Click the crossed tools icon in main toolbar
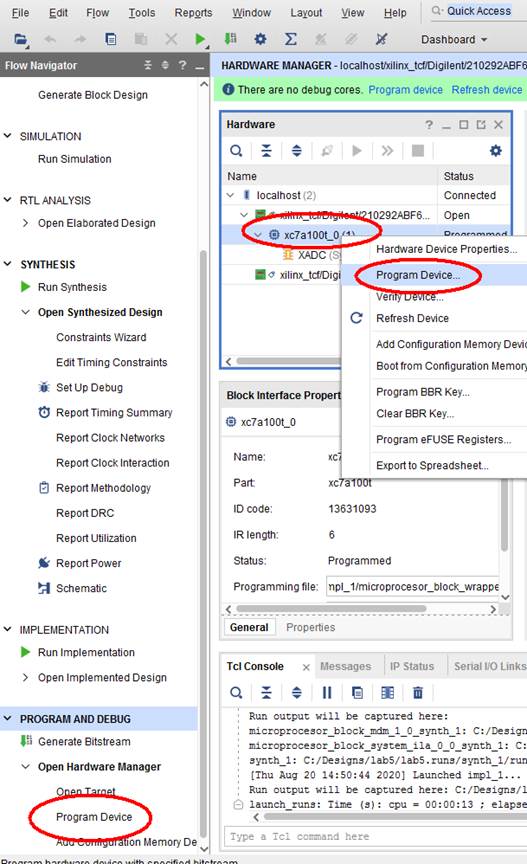The width and height of the screenshot is (527, 864). [x=381, y=39]
